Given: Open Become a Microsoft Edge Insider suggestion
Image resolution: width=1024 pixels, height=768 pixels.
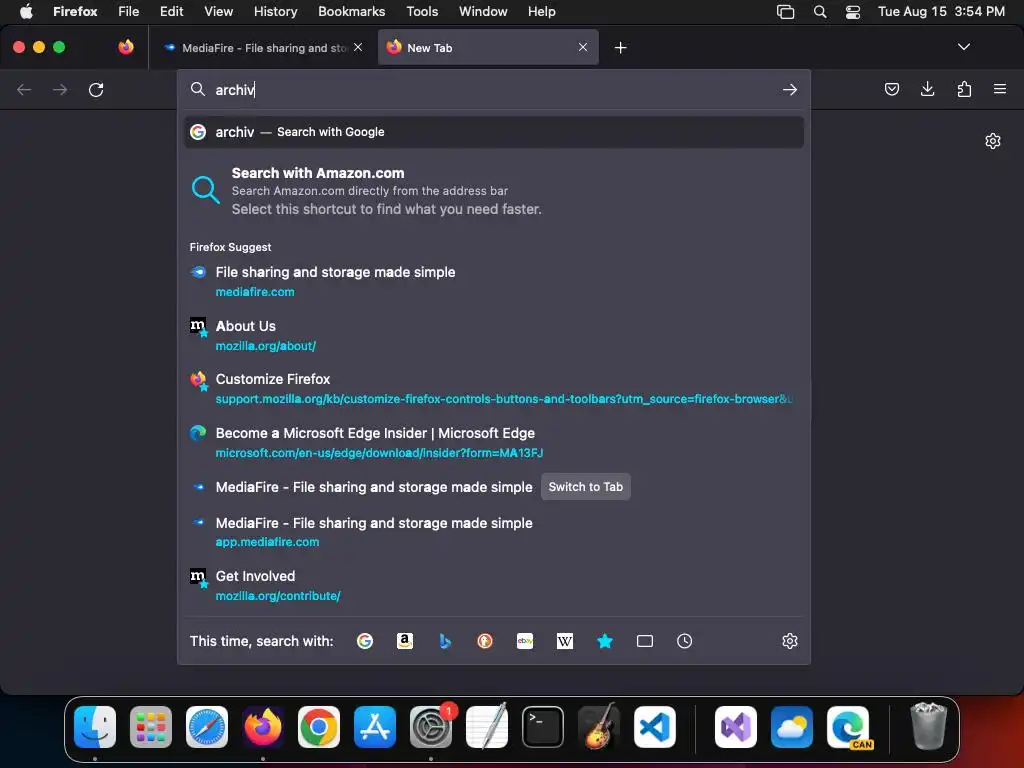Looking at the screenshot, I should point(494,443).
